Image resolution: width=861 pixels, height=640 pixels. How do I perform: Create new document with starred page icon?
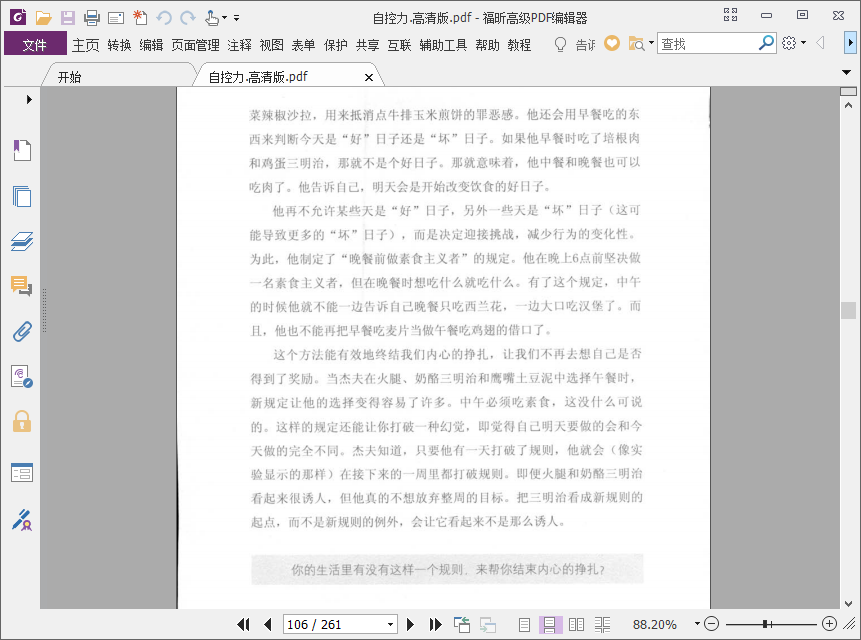coord(140,18)
